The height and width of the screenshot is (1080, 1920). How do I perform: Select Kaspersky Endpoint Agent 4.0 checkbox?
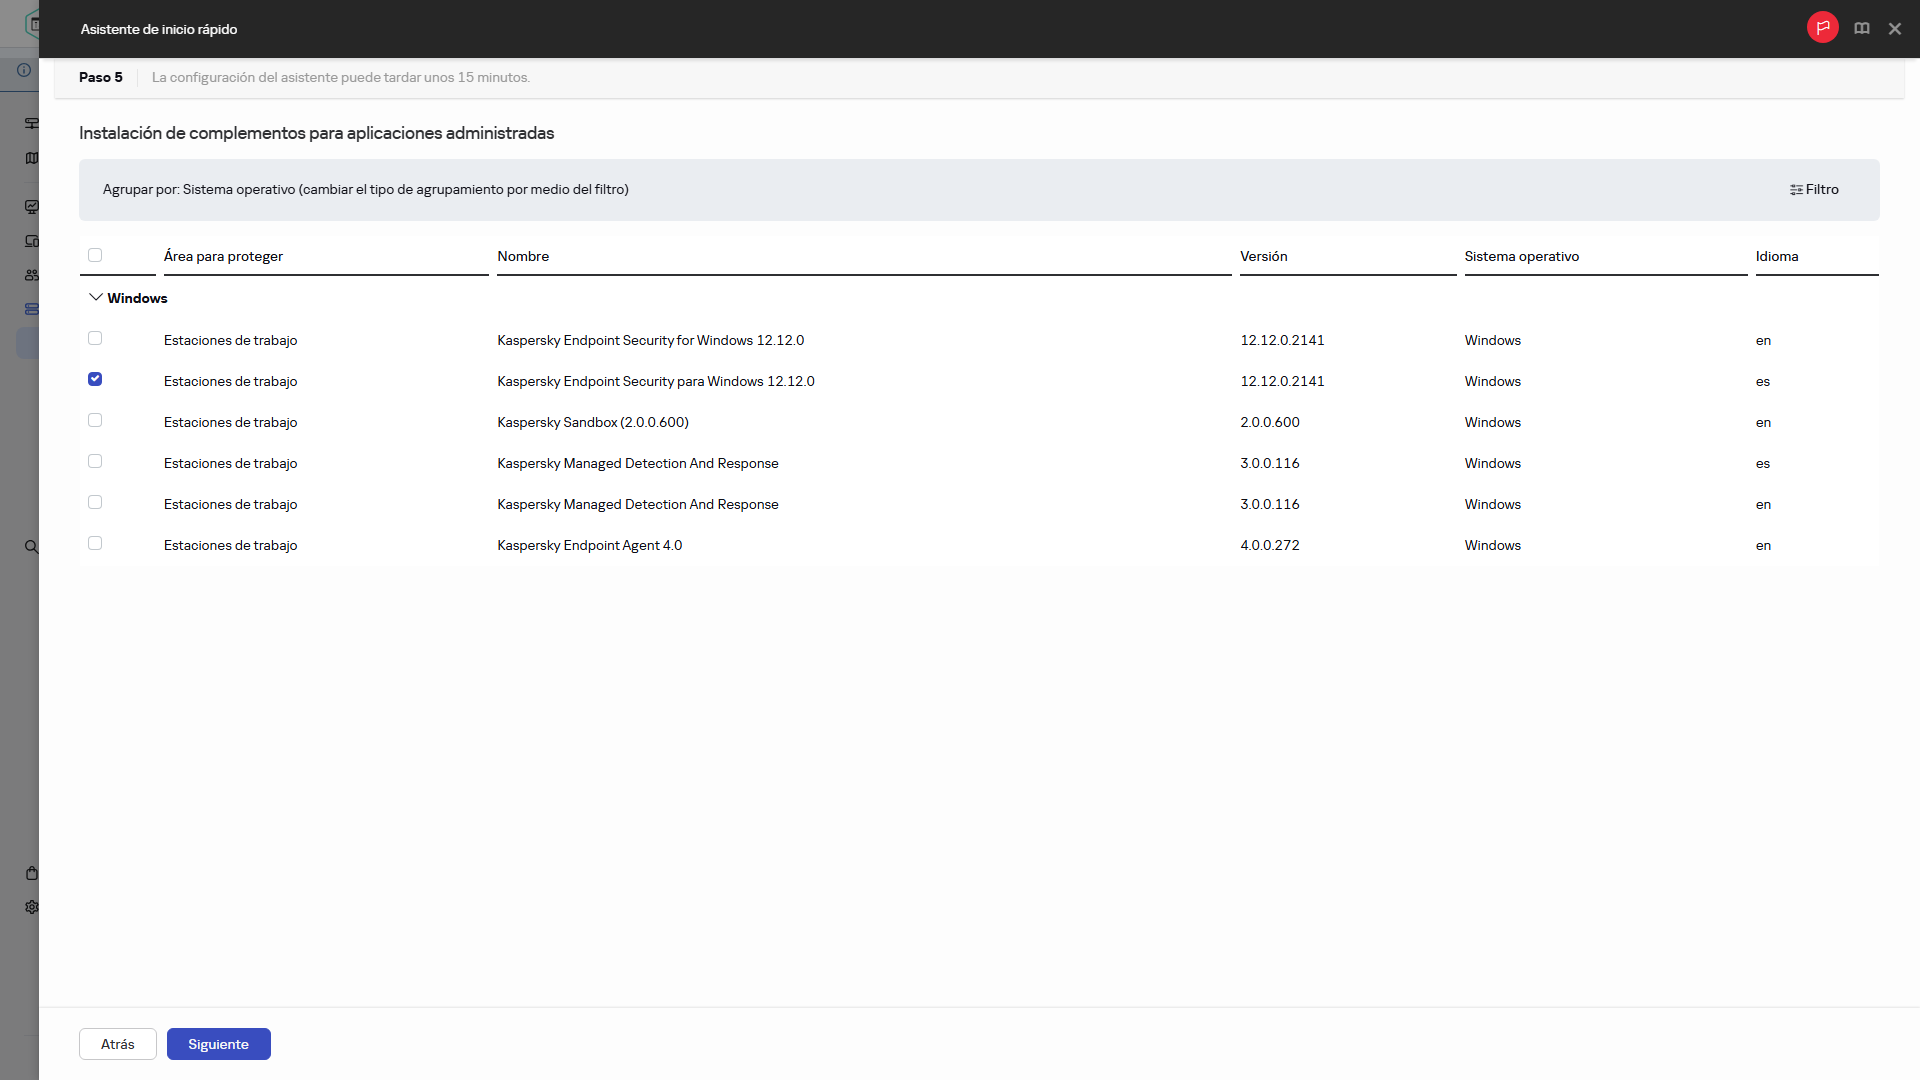(95, 544)
